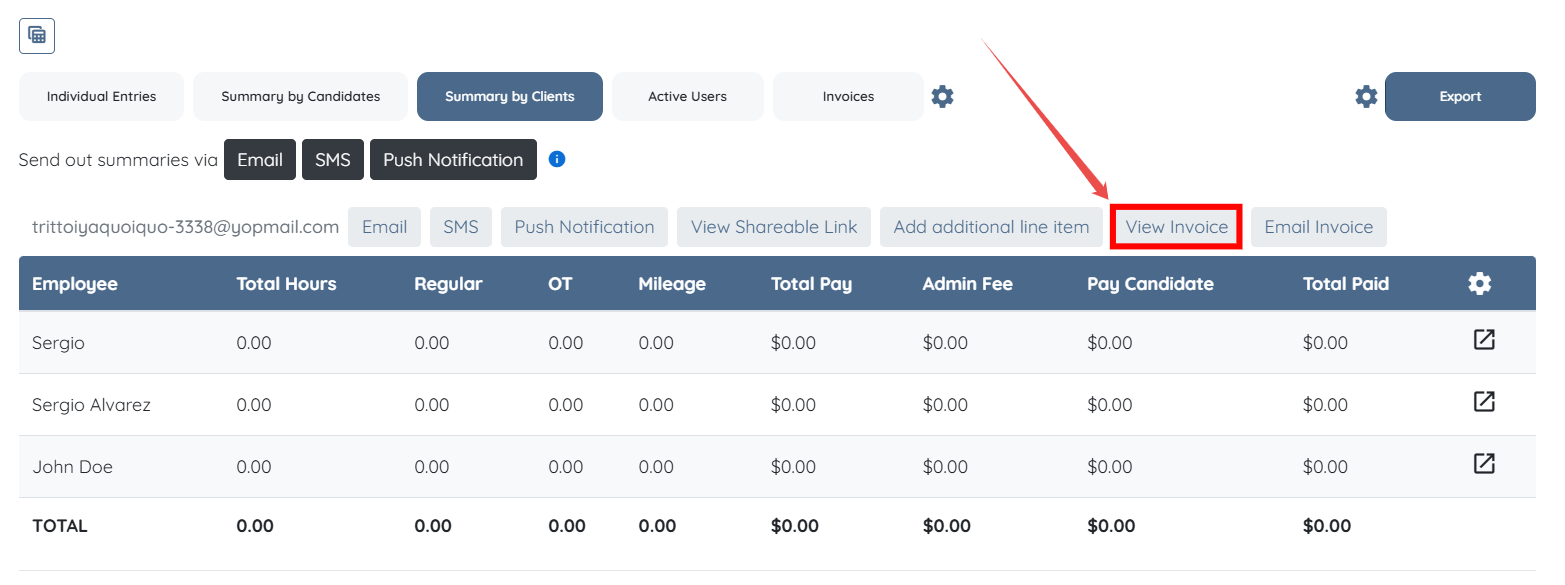
Task: Click the blue info icon after Push Notification
Action: (557, 159)
